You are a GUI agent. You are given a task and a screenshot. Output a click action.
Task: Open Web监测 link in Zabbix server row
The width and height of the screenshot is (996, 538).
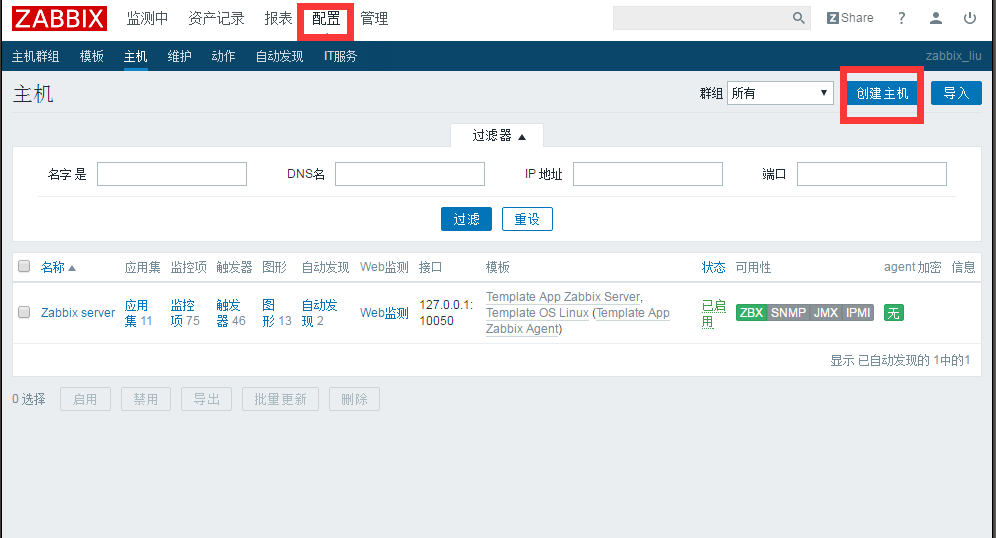[384, 313]
